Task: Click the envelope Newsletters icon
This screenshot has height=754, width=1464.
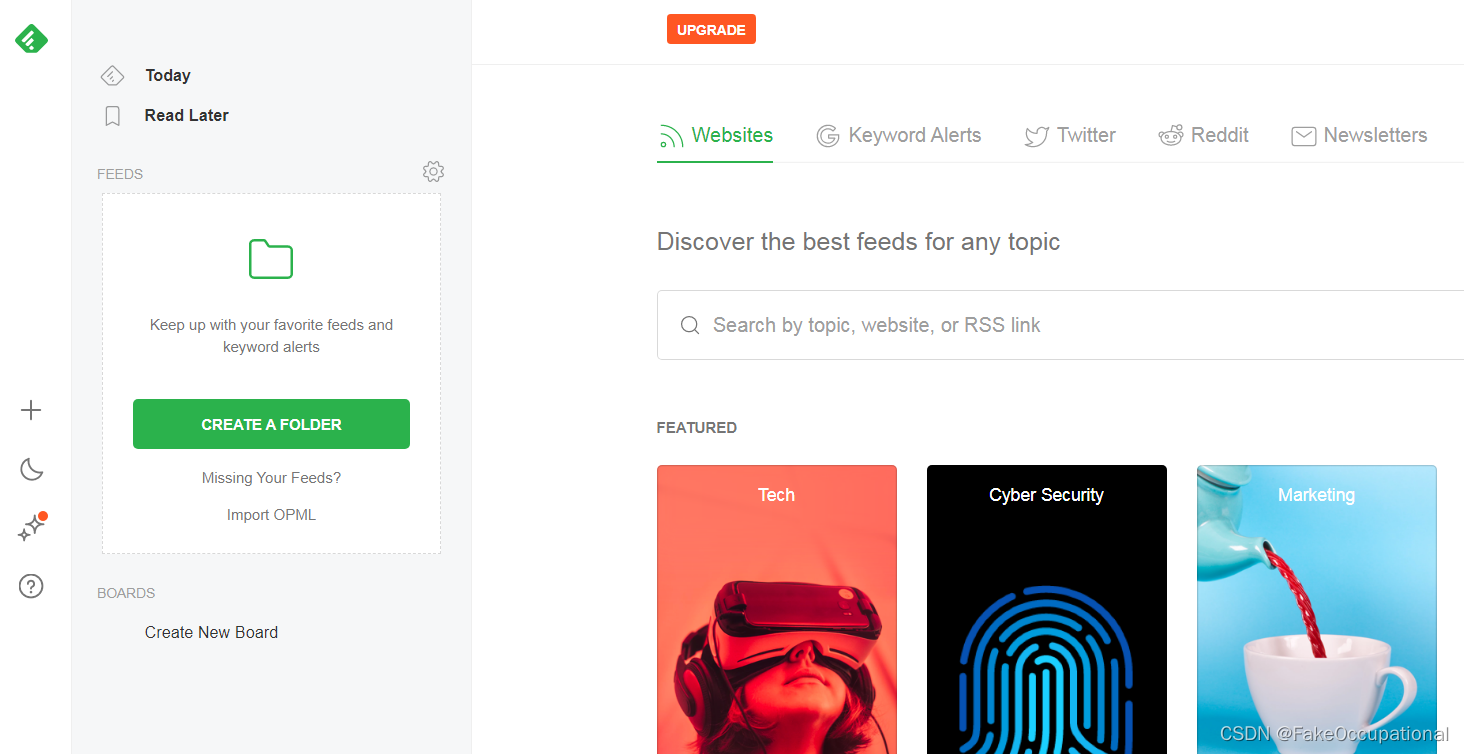Action: tap(1303, 136)
